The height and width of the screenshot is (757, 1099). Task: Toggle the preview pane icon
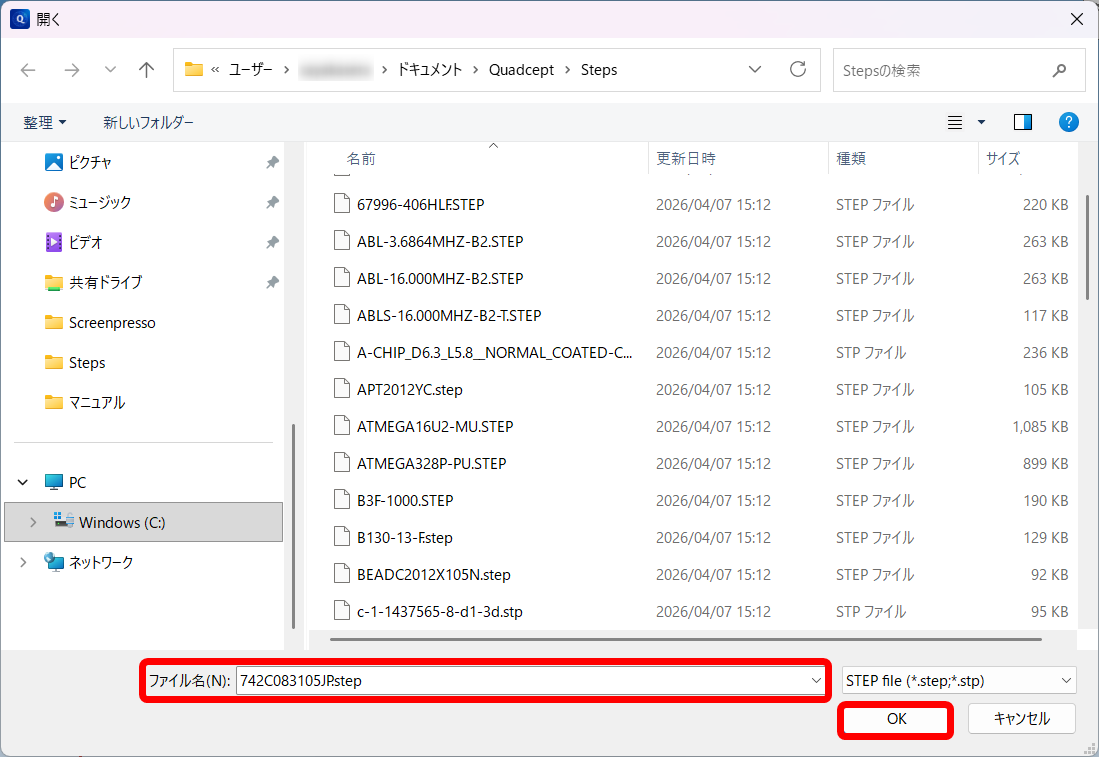[1022, 122]
